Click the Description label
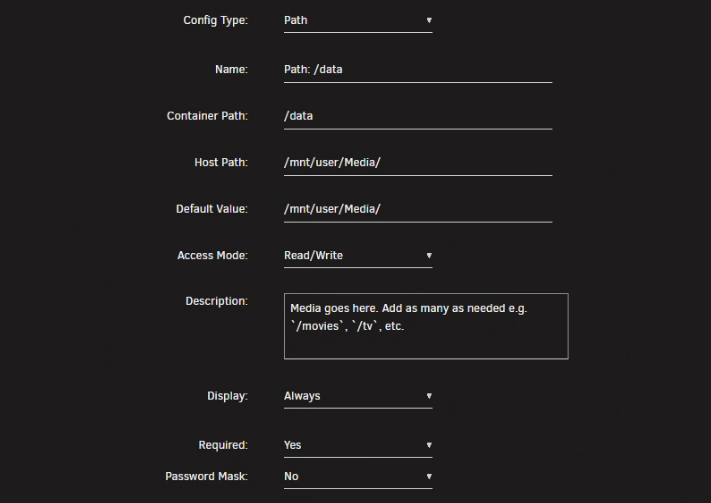Image resolution: width=711 pixels, height=503 pixels. [216, 301]
